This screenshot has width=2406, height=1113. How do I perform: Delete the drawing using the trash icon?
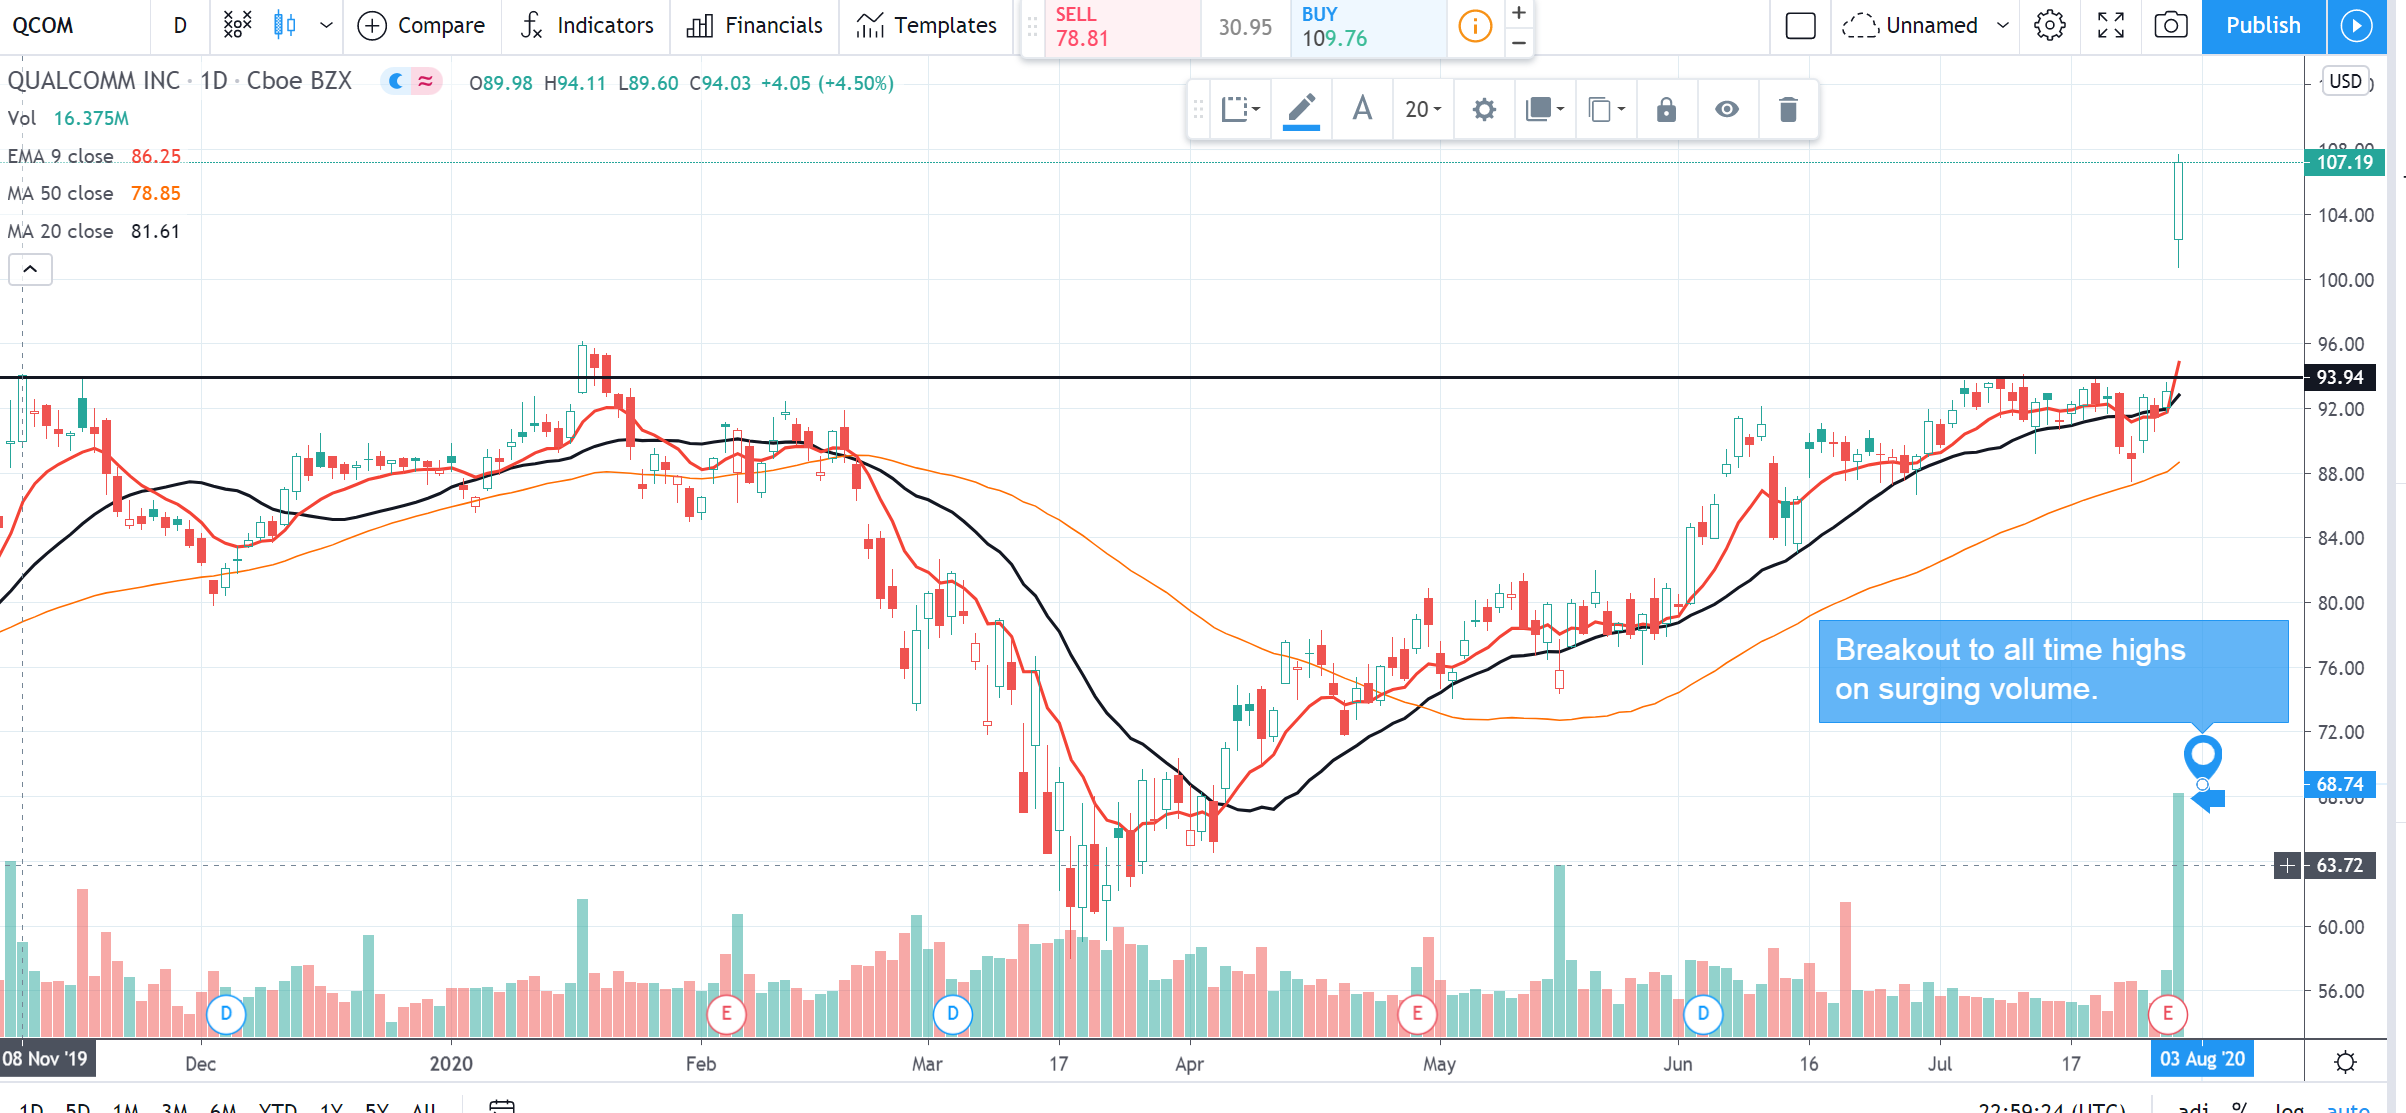click(x=1788, y=110)
